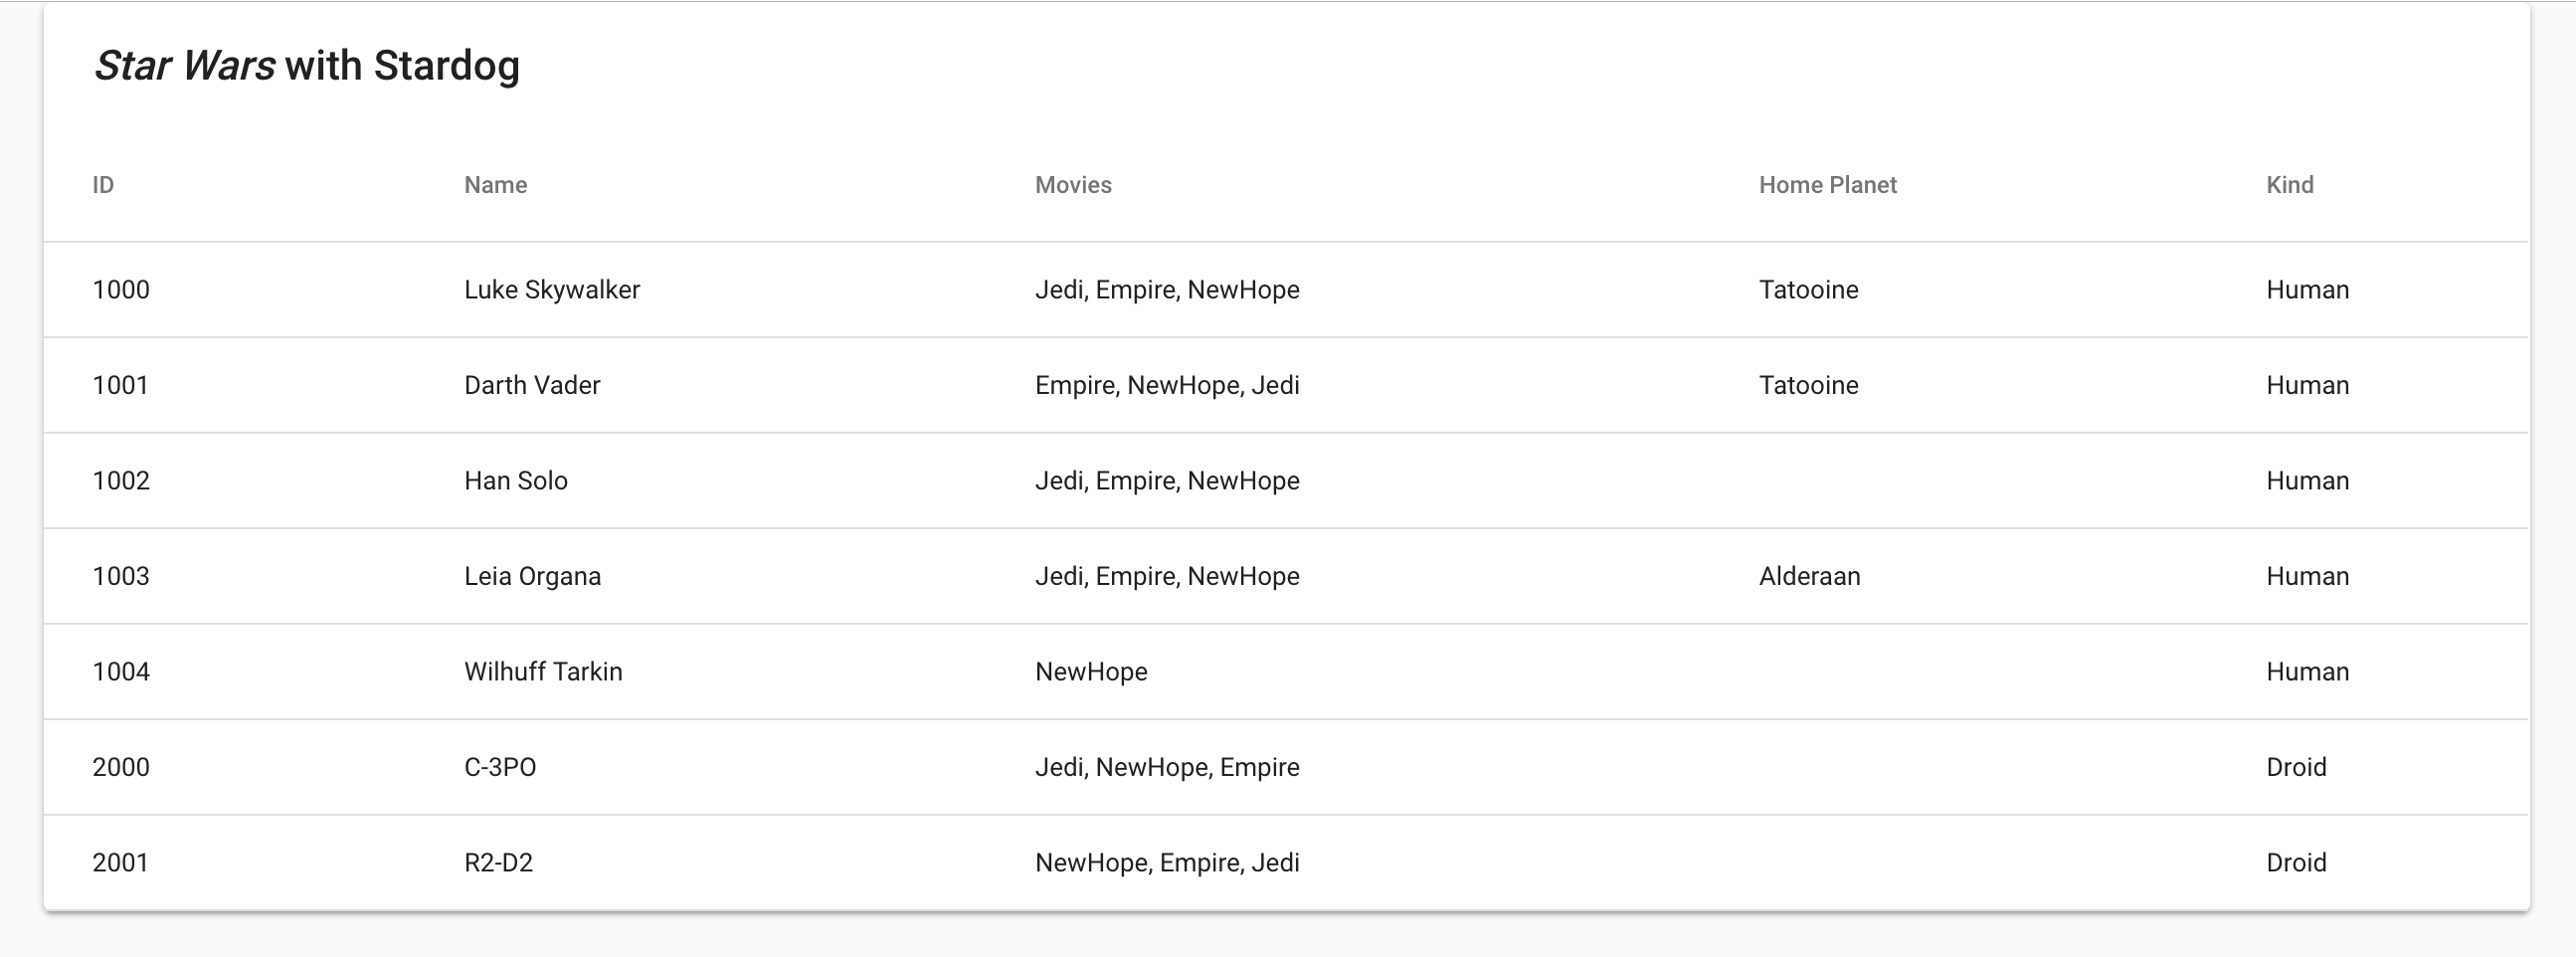This screenshot has width=2576, height=957.
Task: Select the Luke Skywalker name cell
Action: 551,290
